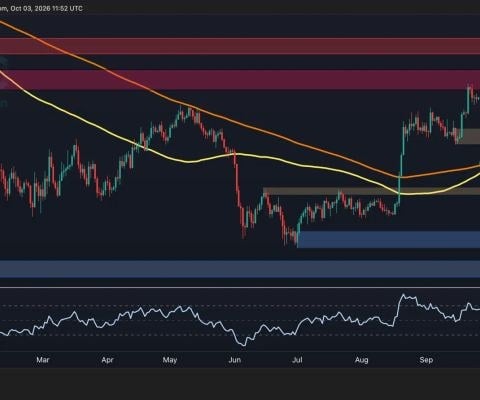Click the "Sep" label on the time axis
Viewport: 480px width, 400px height.
pos(426,360)
